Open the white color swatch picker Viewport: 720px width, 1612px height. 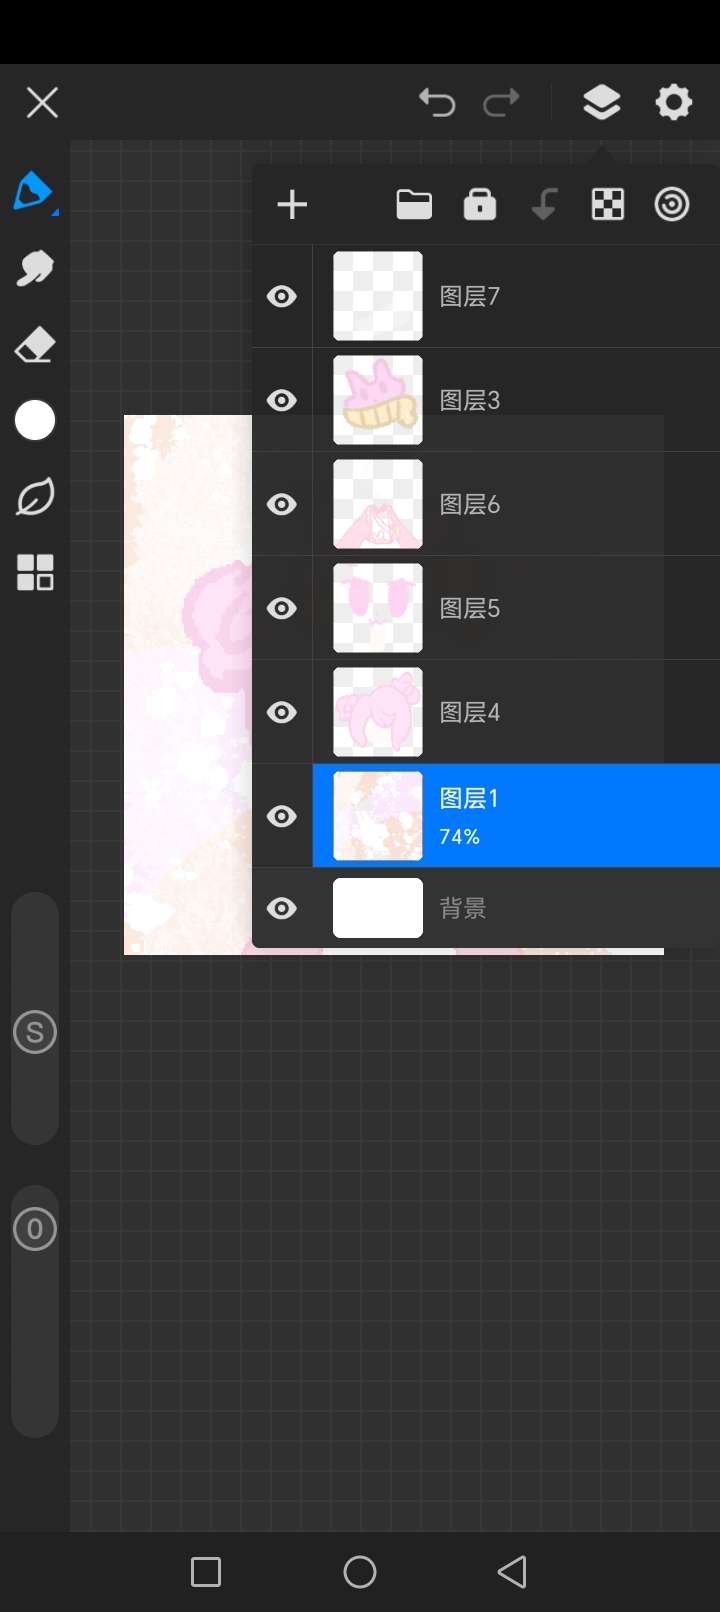click(35, 420)
